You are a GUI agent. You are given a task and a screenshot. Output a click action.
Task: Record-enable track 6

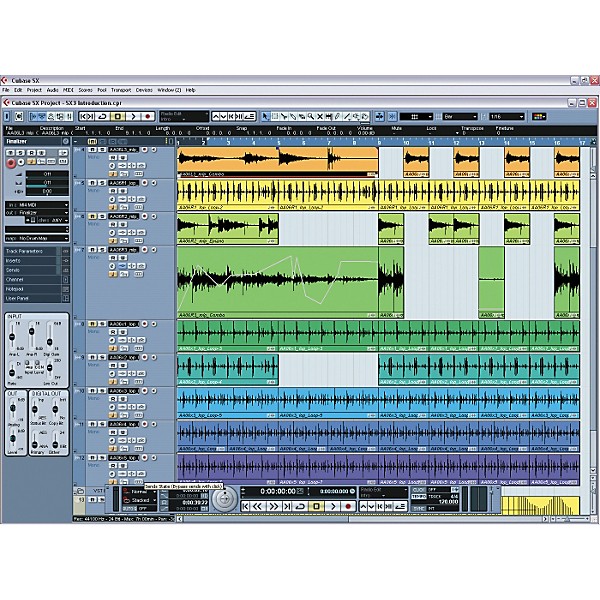145,216
